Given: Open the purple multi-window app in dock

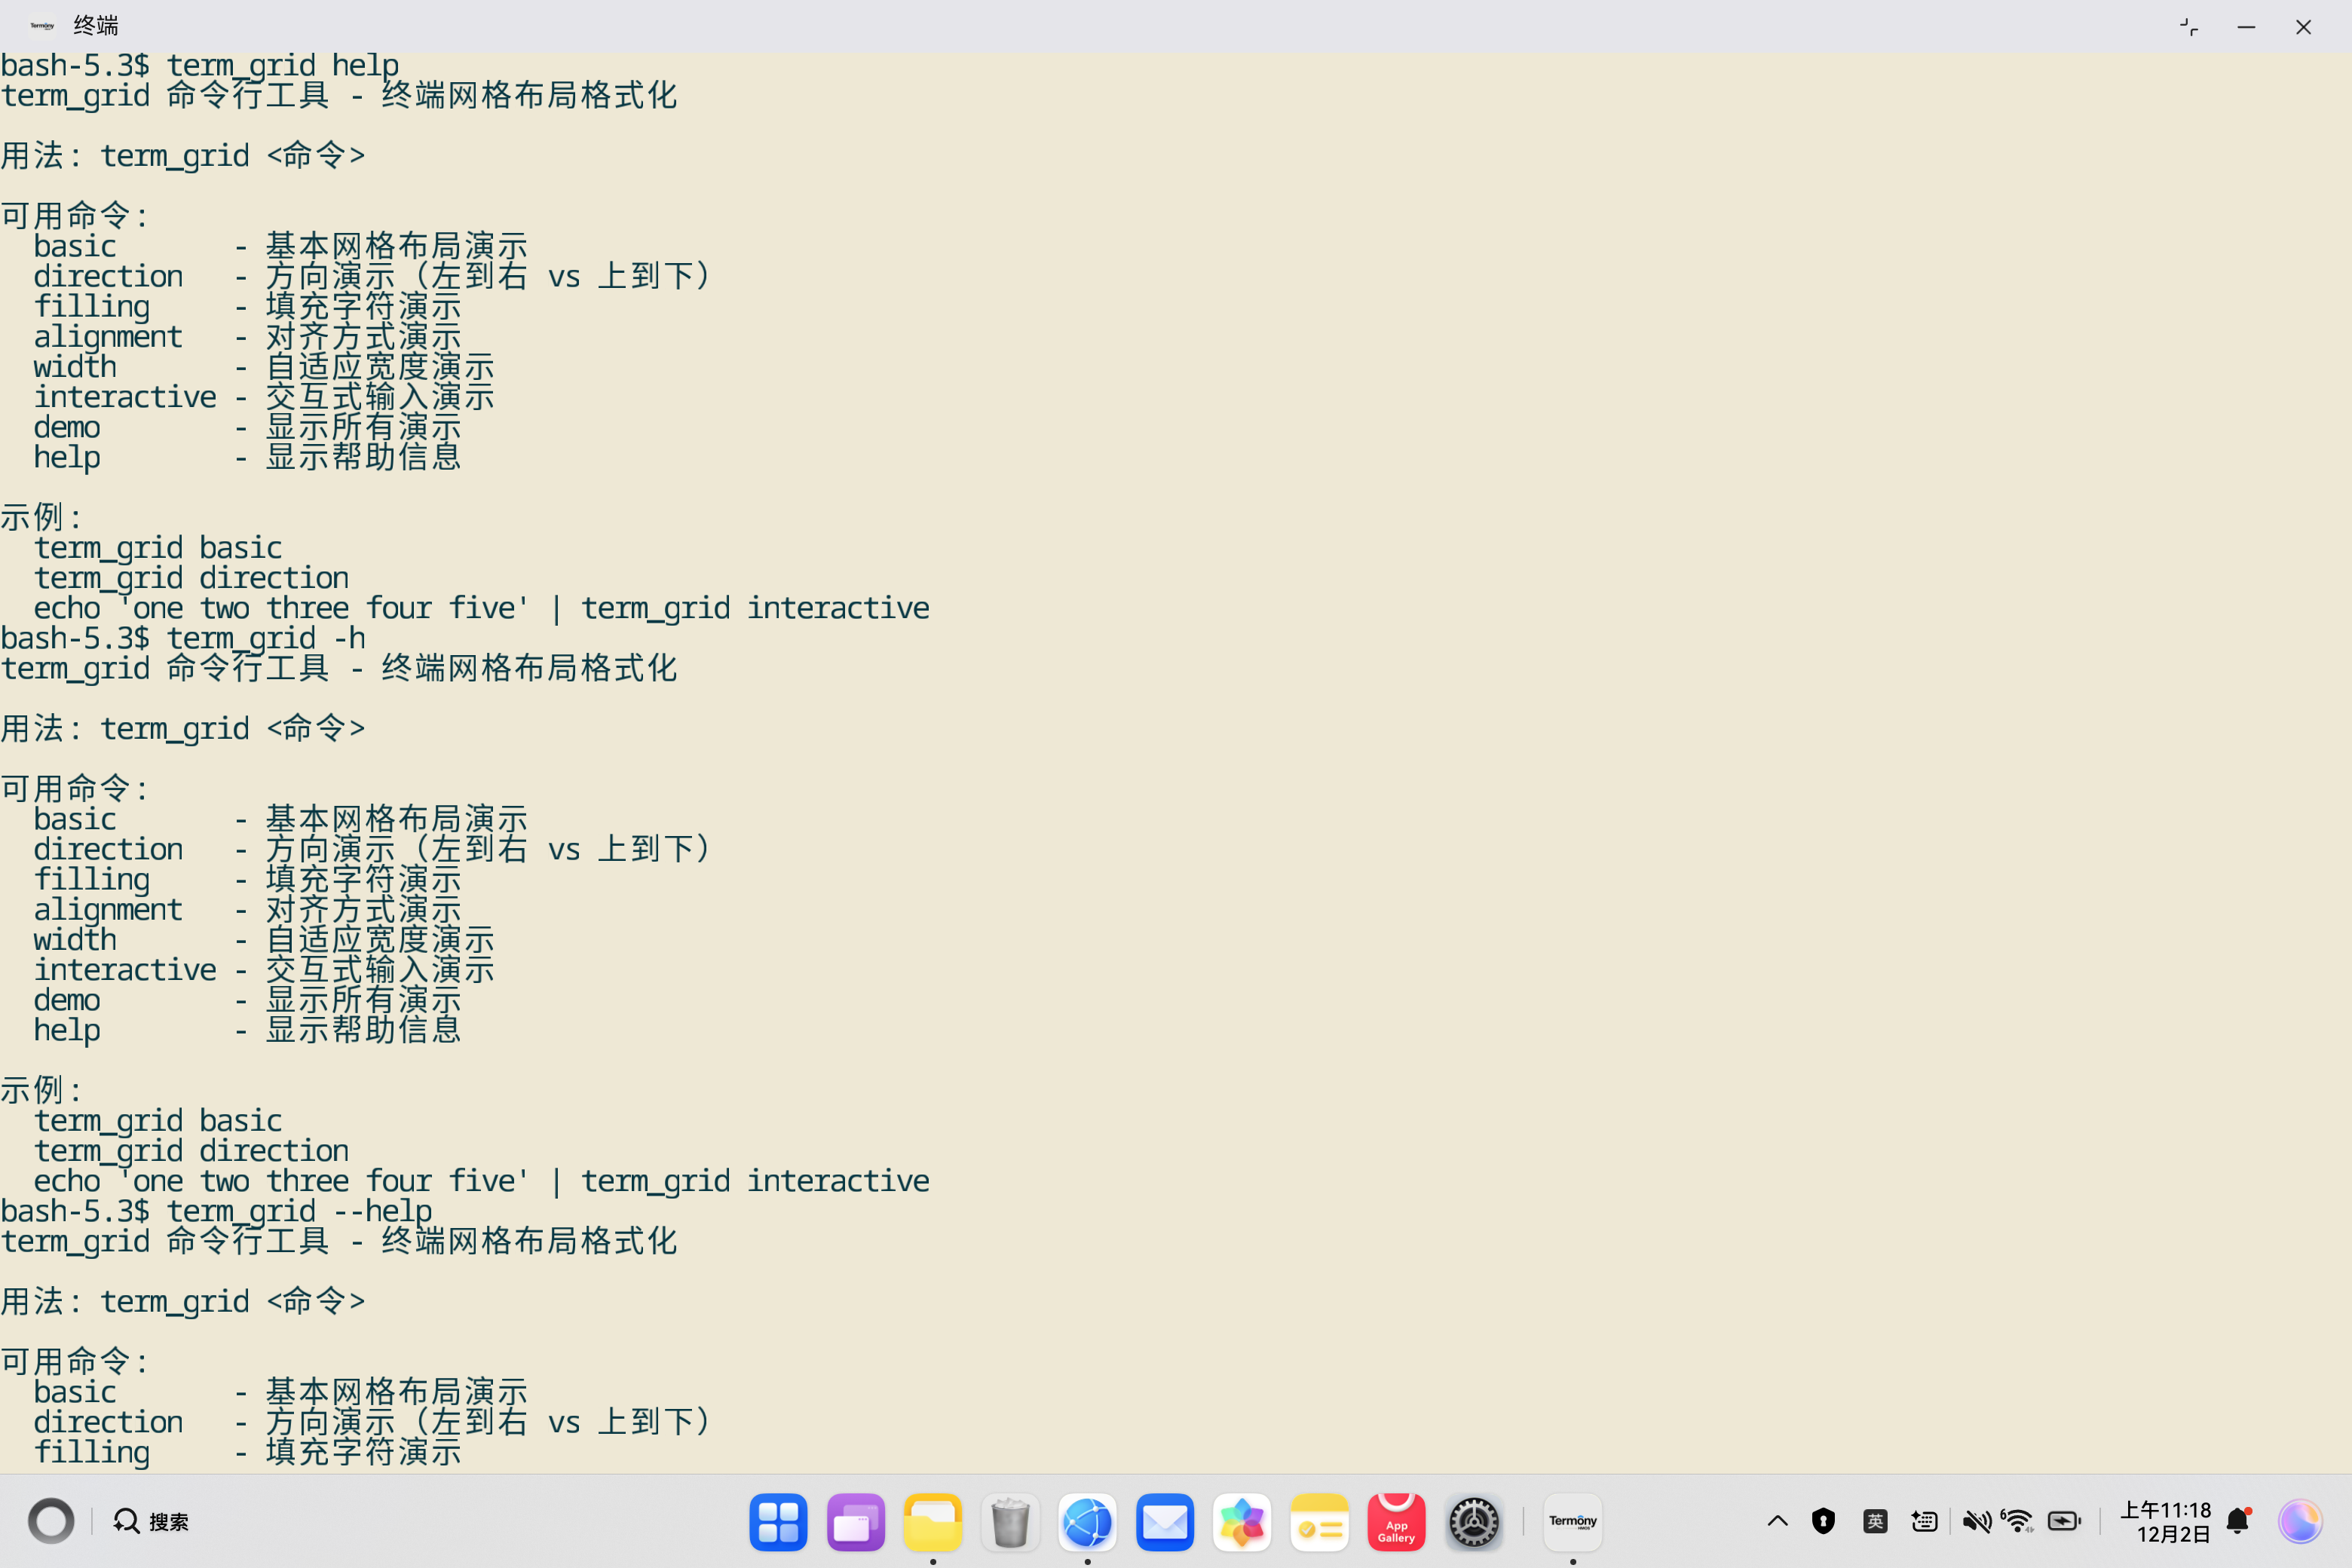Looking at the screenshot, I should click(856, 1522).
